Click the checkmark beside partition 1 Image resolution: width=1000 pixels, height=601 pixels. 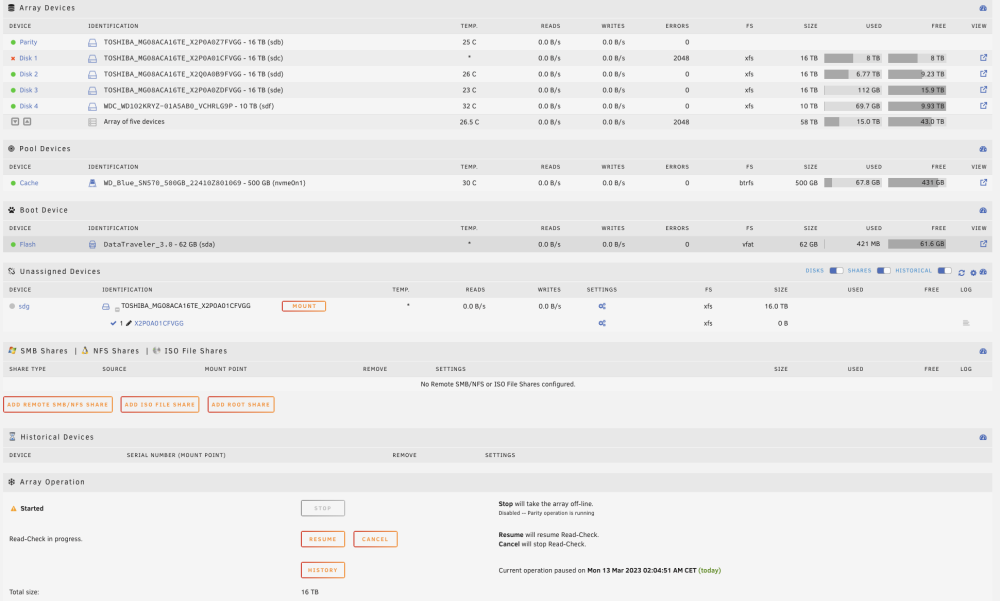pos(114,323)
